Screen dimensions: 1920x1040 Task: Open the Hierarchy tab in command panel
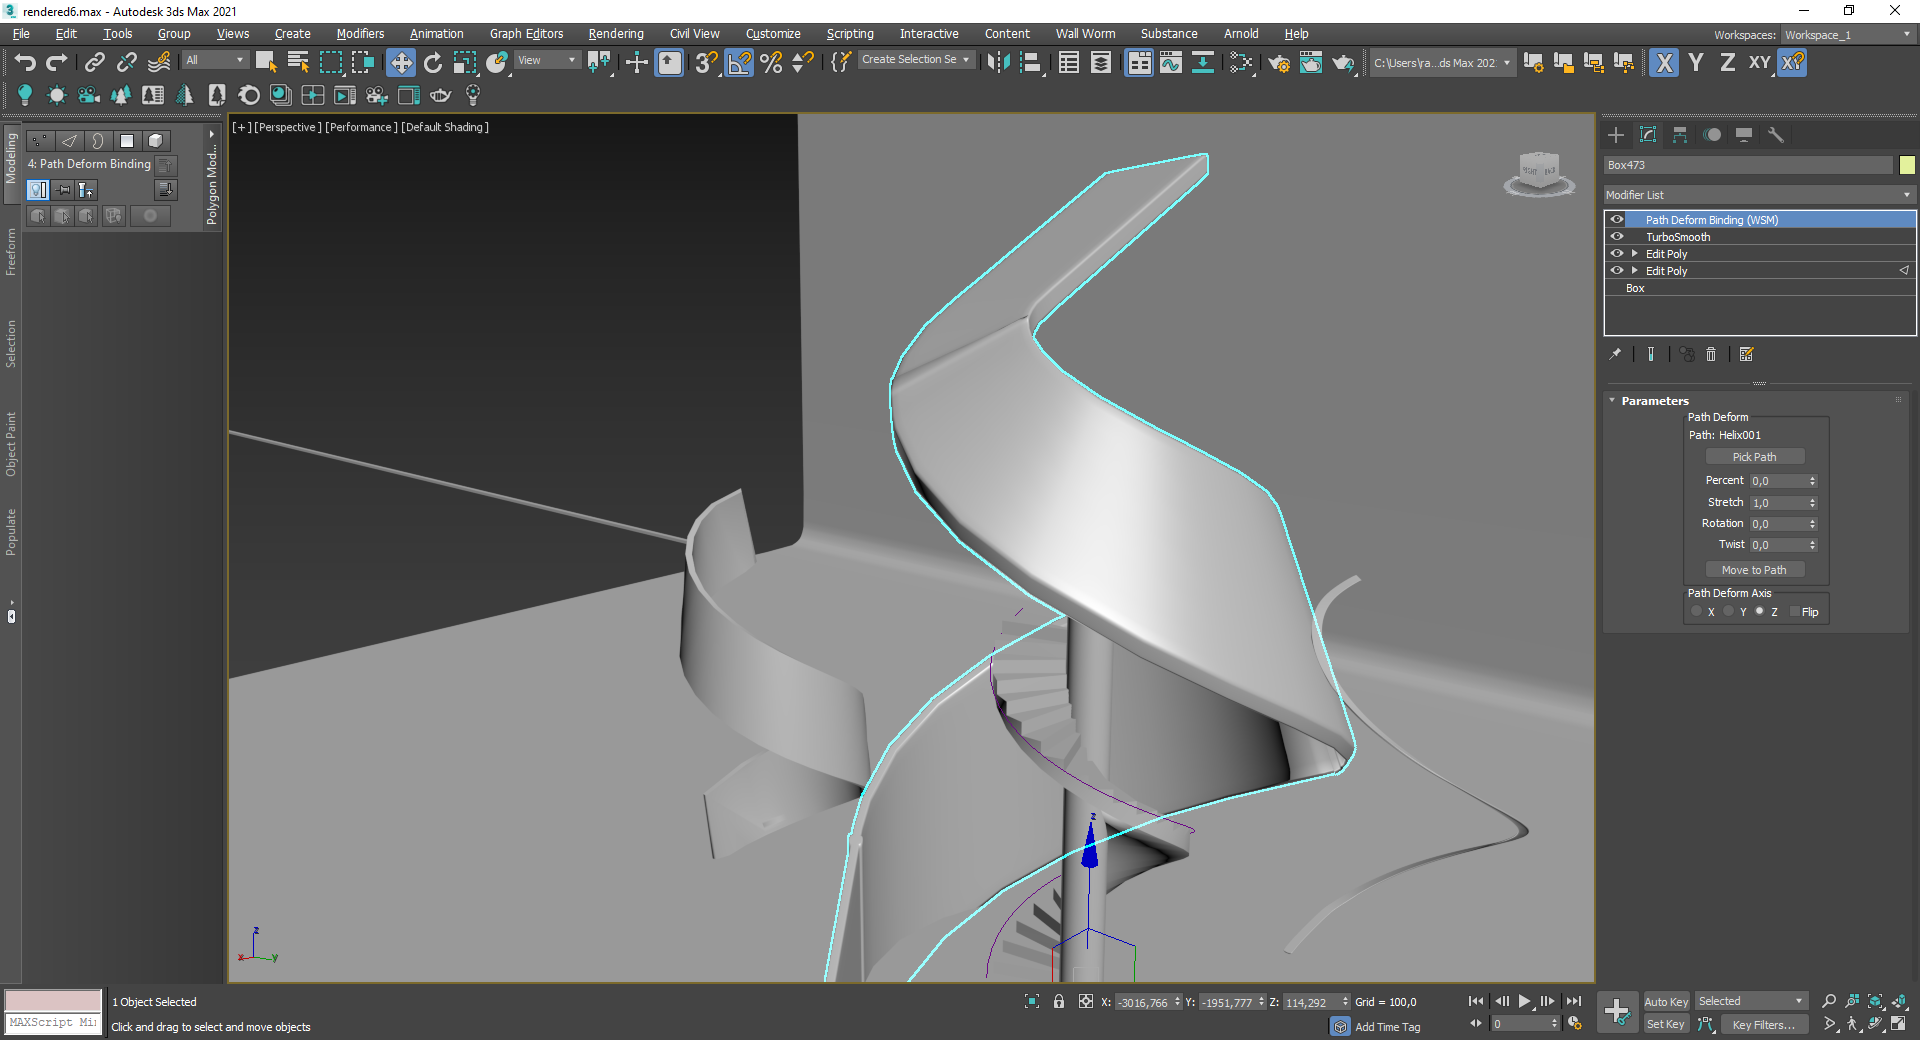click(1680, 135)
